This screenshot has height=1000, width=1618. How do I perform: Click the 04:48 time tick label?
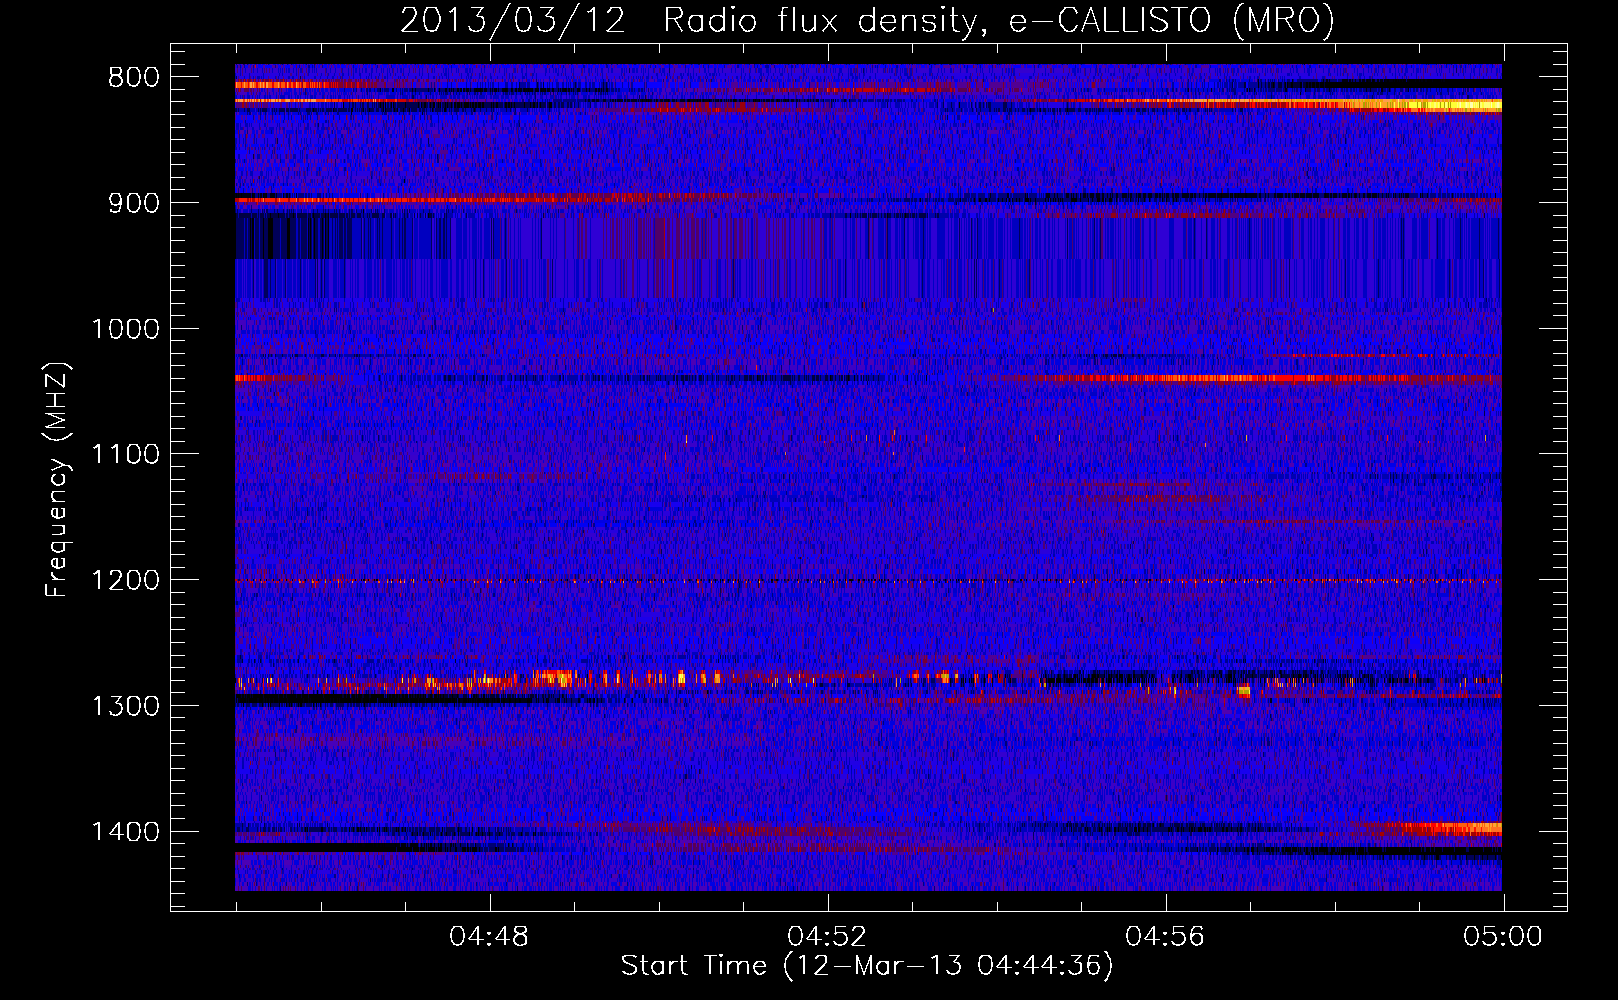(489, 937)
